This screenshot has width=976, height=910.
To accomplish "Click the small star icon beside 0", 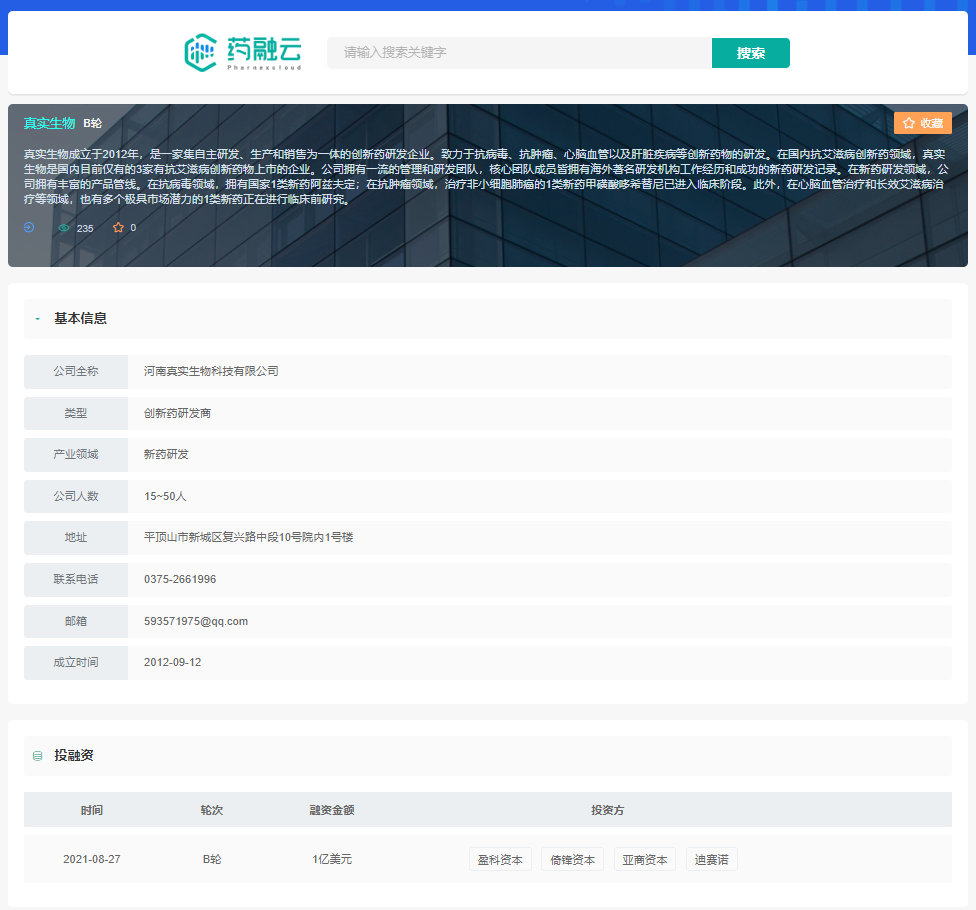I will [118, 228].
